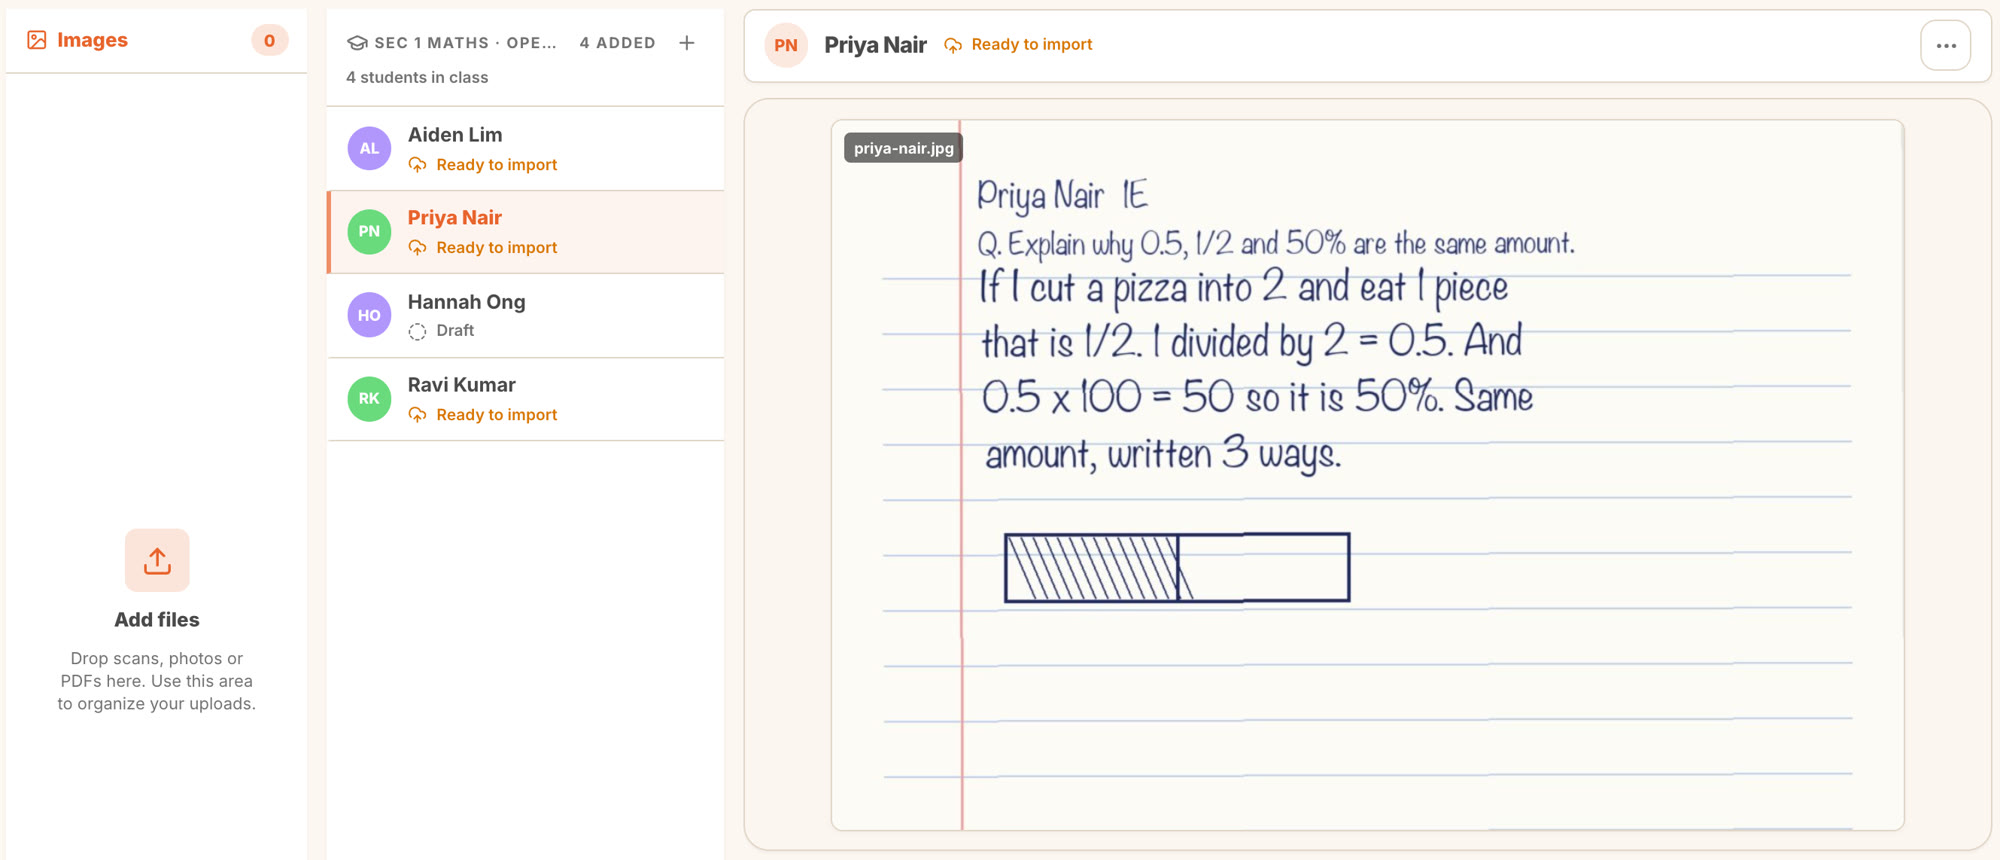The width and height of the screenshot is (2000, 860).
Task: Click 'Ready to import' under Ravi Kumar
Action: pos(496,414)
